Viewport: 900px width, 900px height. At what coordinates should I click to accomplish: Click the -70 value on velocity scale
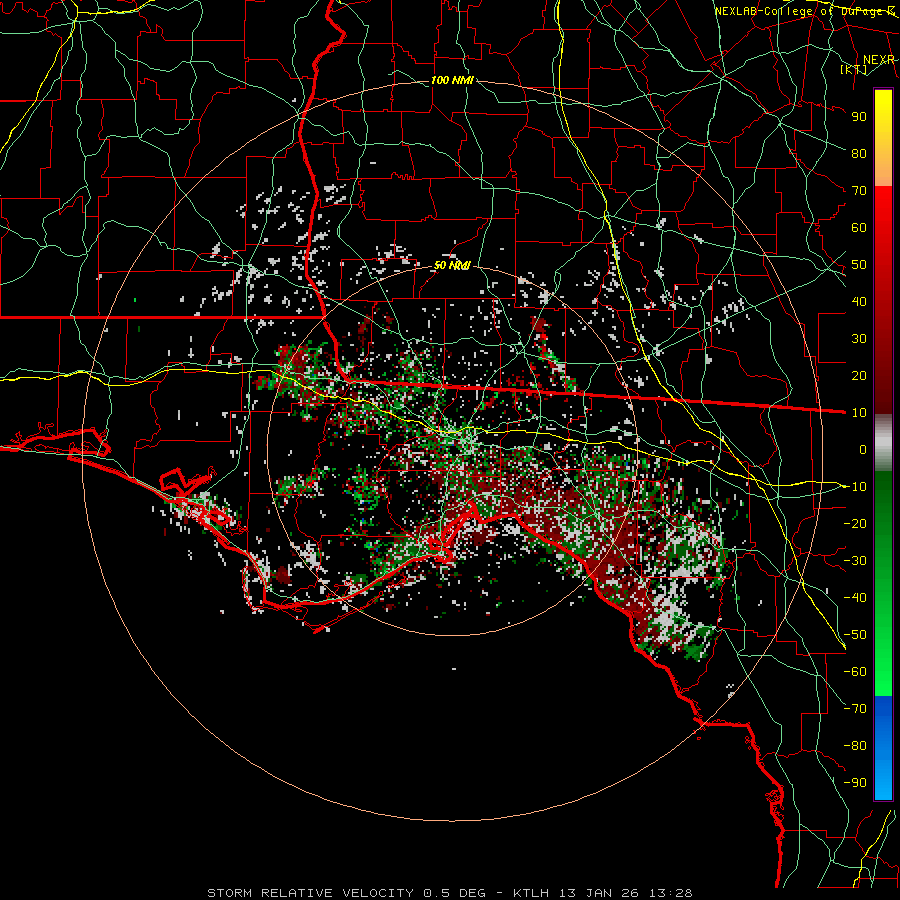click(x=855, y=709)
